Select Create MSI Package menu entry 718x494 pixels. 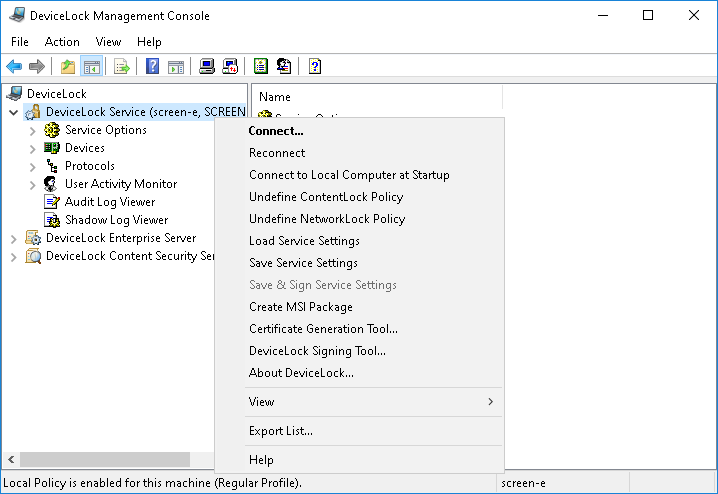click(300, 307)
